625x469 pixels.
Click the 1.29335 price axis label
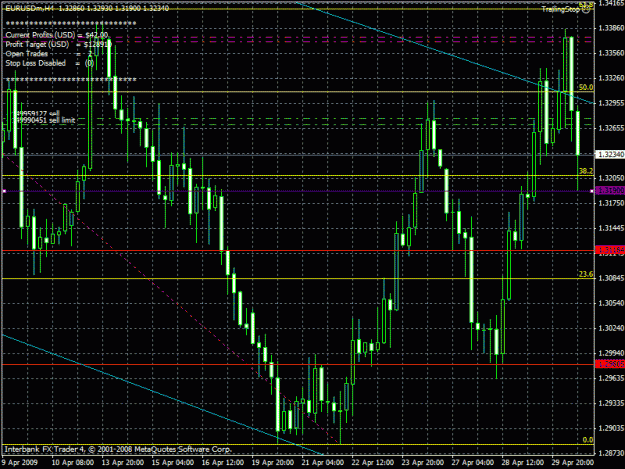[611, 403]
